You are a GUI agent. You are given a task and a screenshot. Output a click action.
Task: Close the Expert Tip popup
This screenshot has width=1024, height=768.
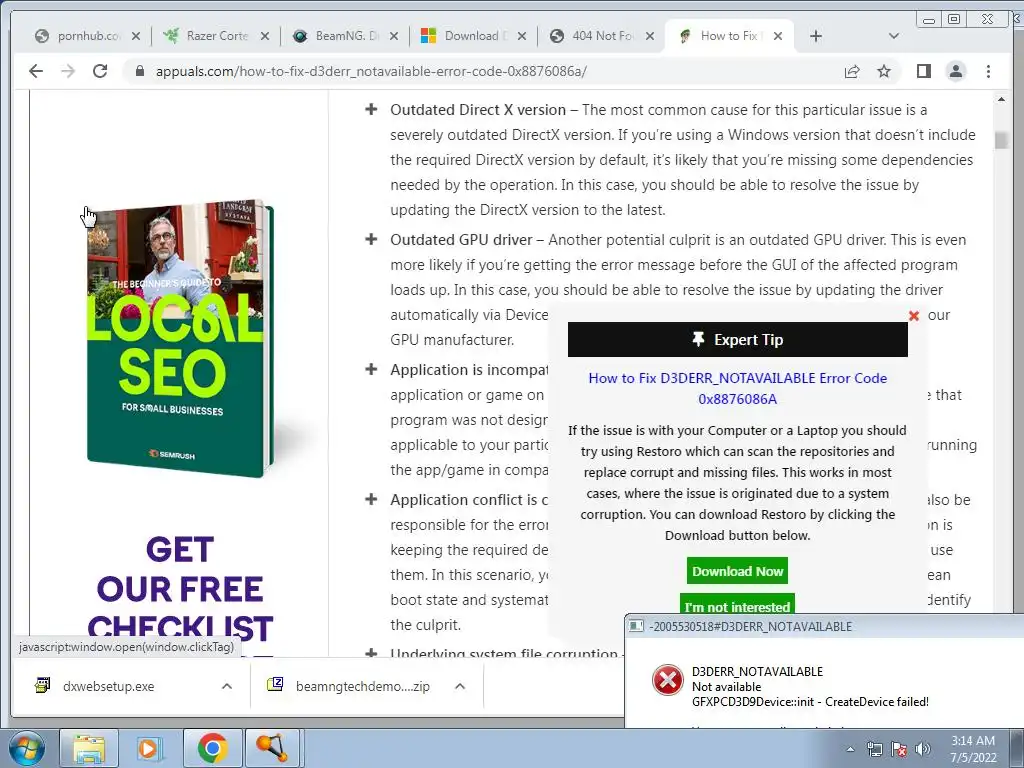pos(914,316)
